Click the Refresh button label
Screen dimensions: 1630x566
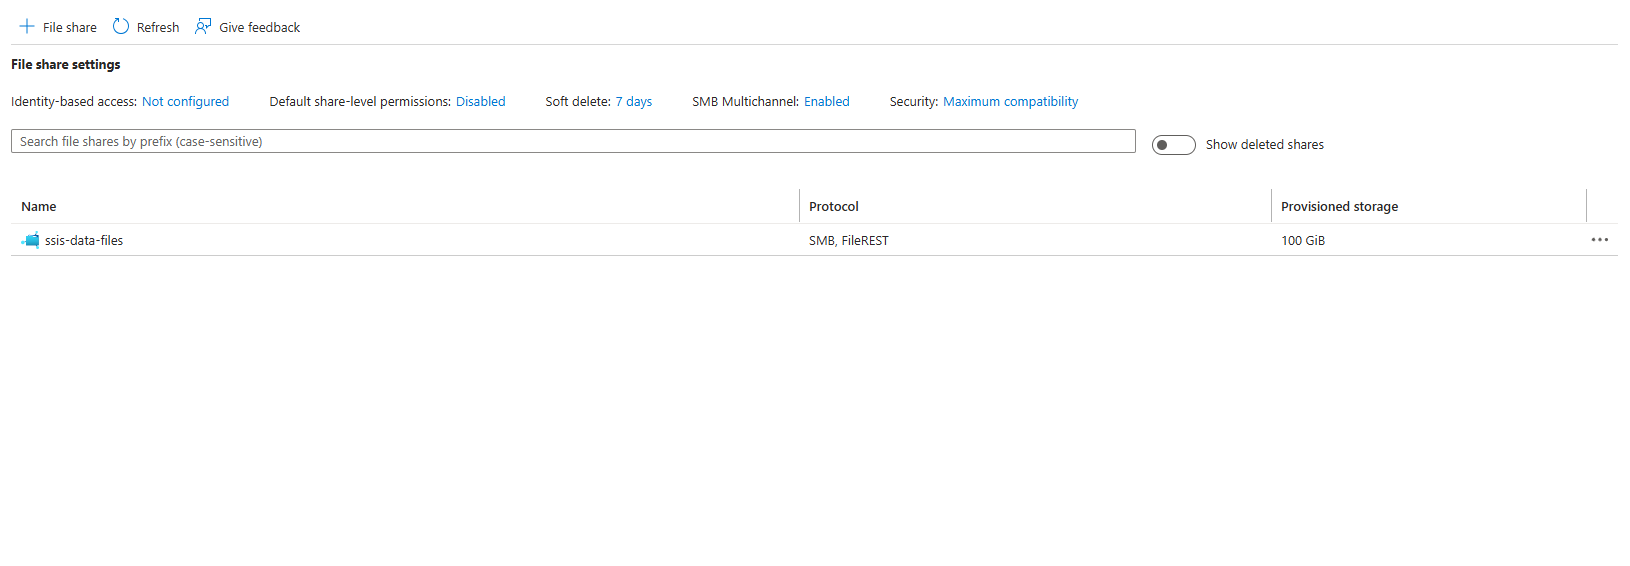coord(158,28)
